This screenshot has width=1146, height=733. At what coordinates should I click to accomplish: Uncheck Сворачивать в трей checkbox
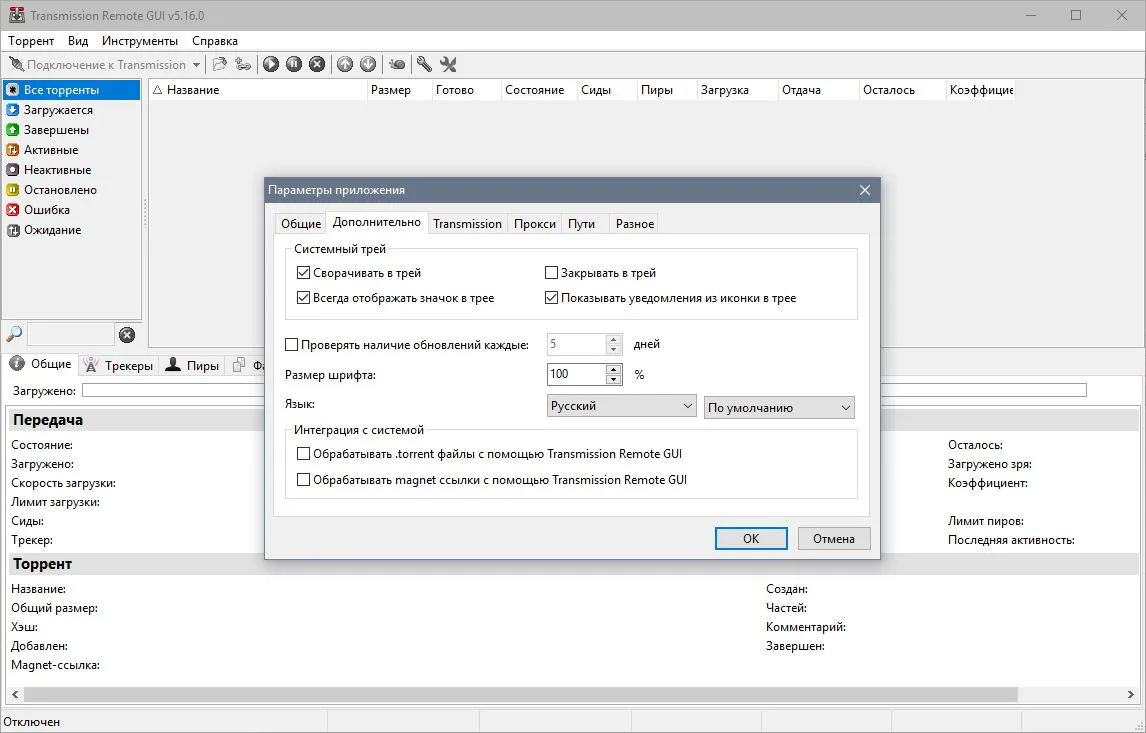[x=303, y=273]
